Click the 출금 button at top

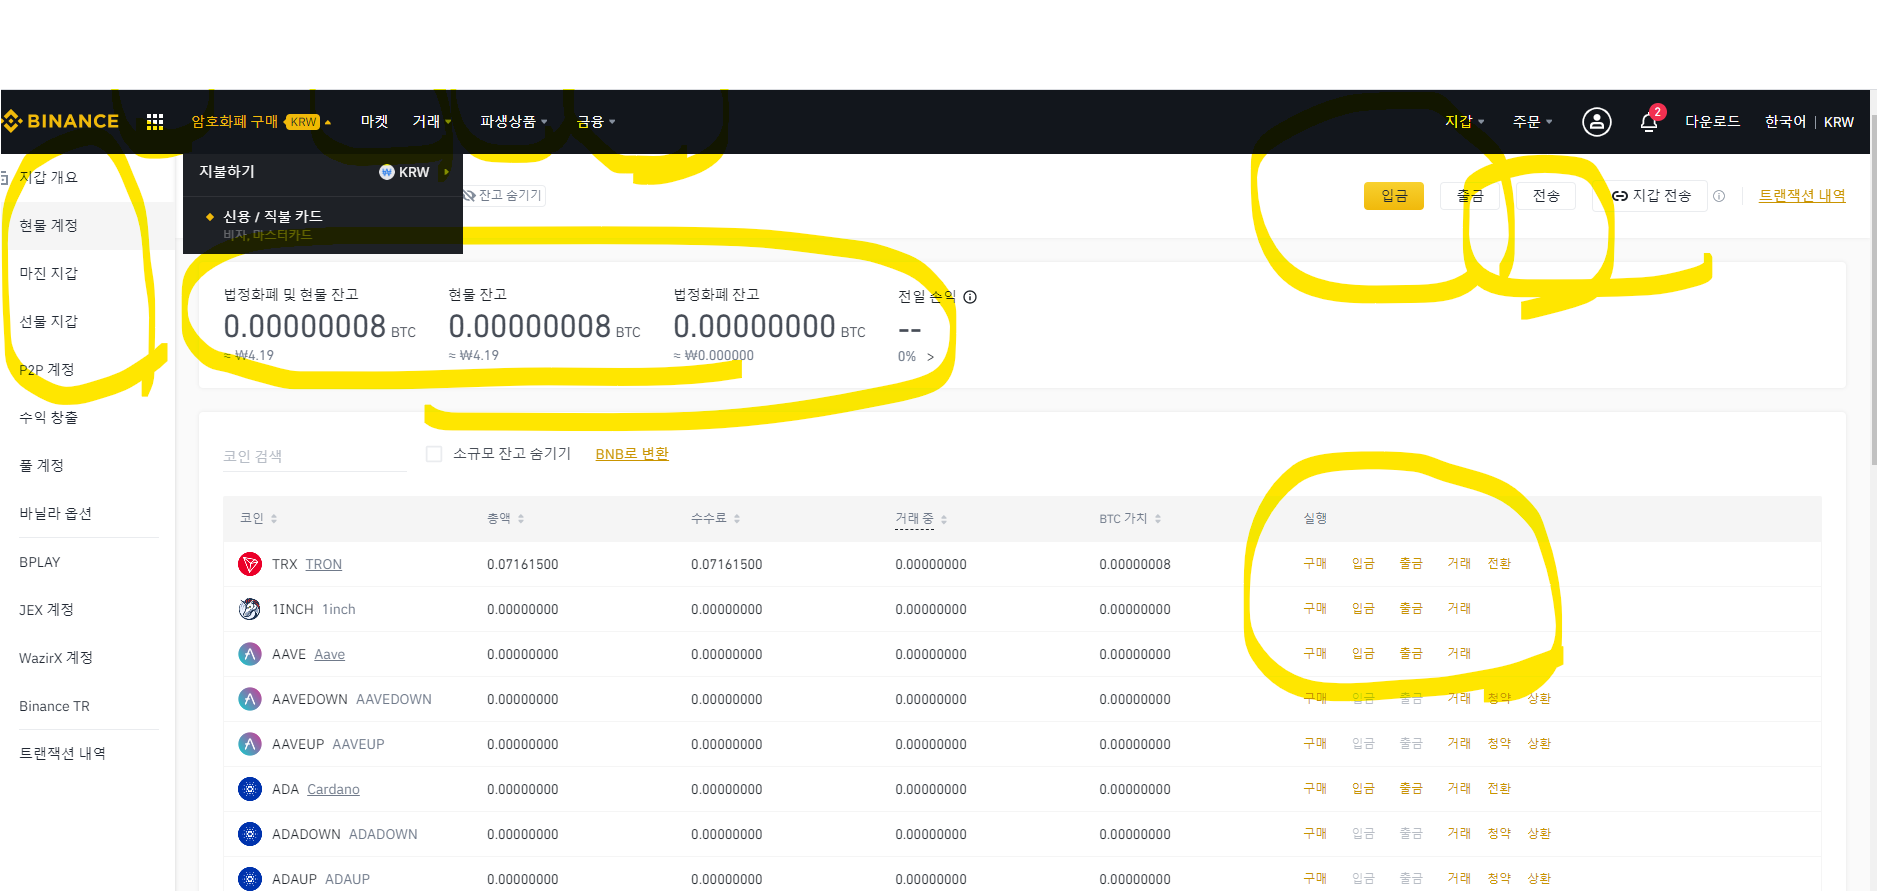coord(1470,196)
